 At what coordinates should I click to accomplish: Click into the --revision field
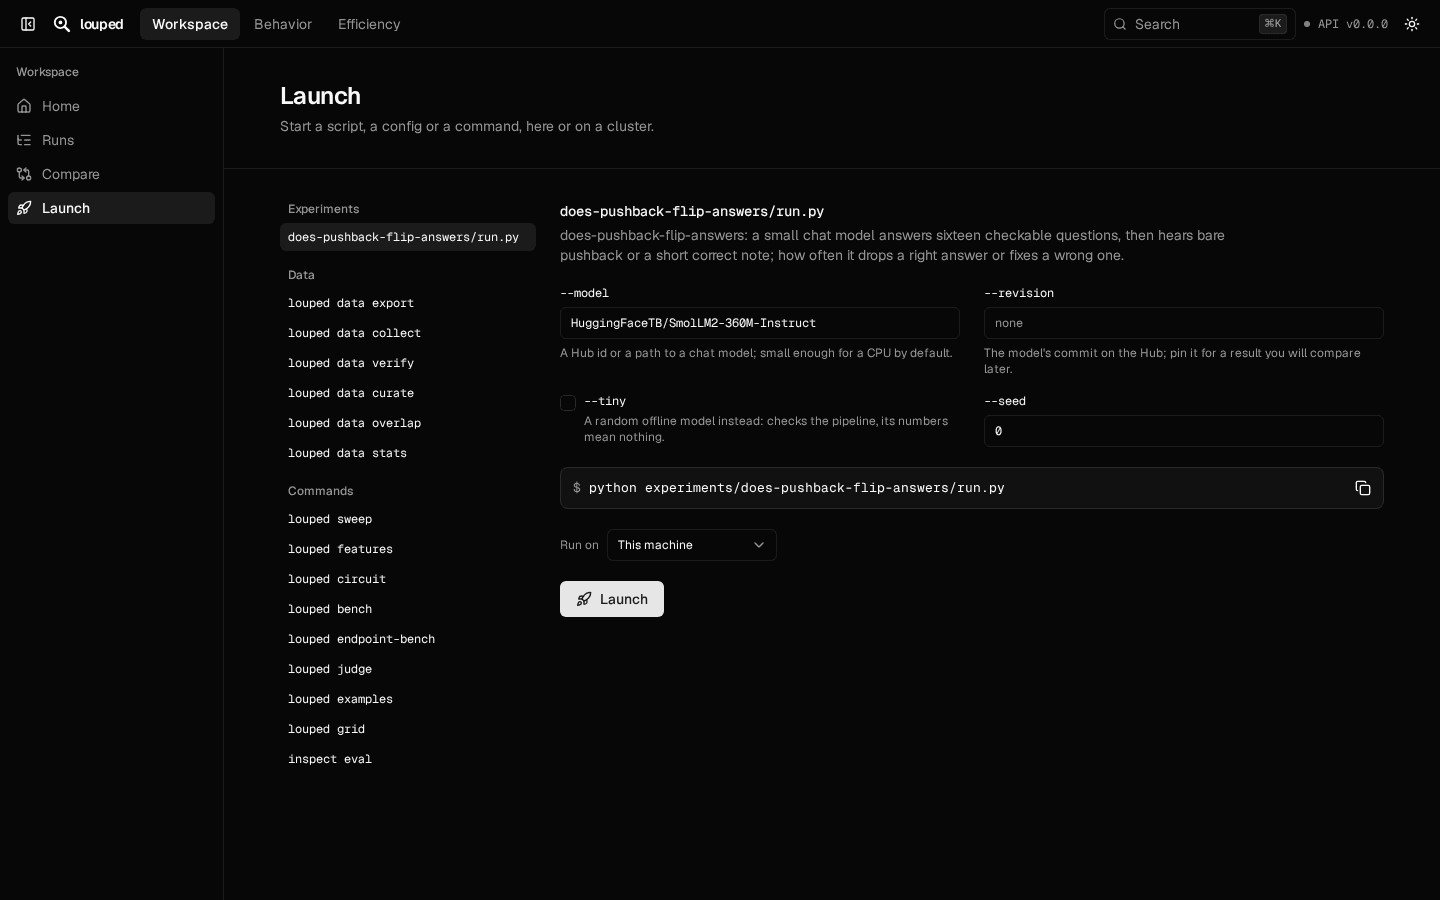(x=1184, y=323)
